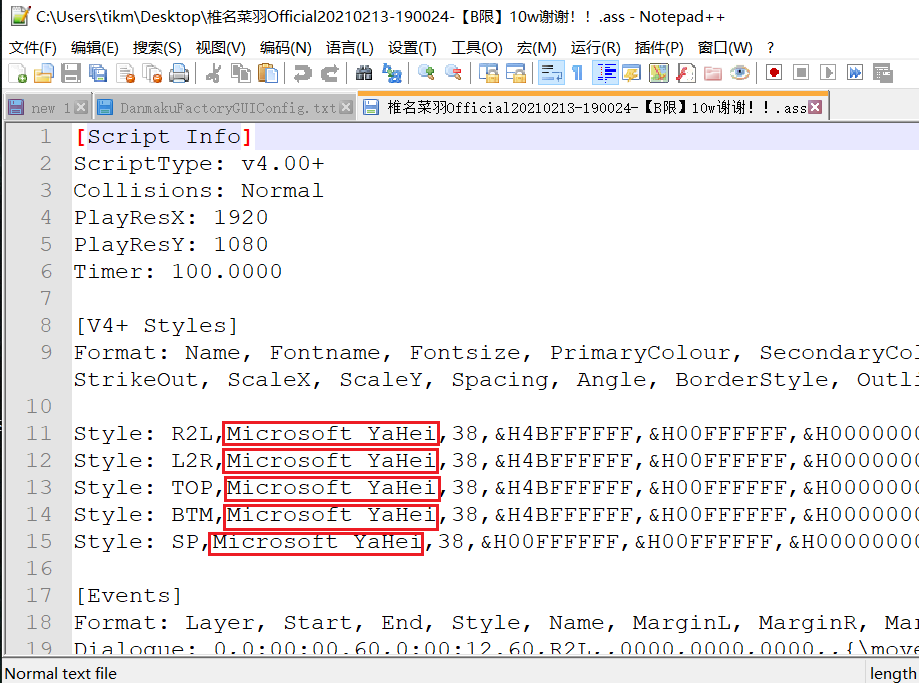This screenshot has width=919, height=683.
Task: Toggle Word Wrap on the toolbar
Action: pos(552,73)
